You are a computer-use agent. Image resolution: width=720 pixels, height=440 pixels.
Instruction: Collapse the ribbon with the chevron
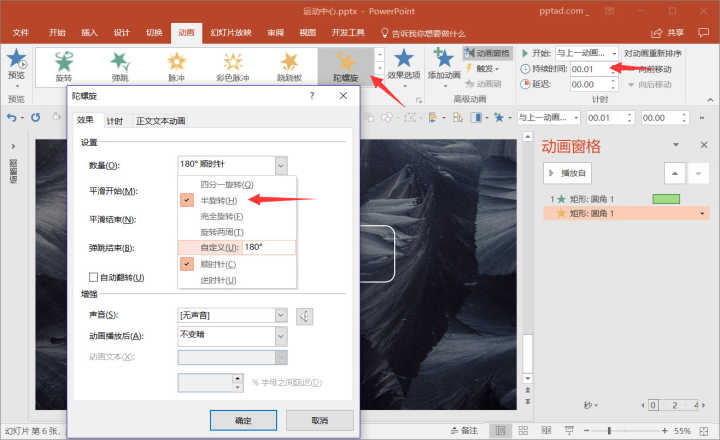(x=710, y=99)
